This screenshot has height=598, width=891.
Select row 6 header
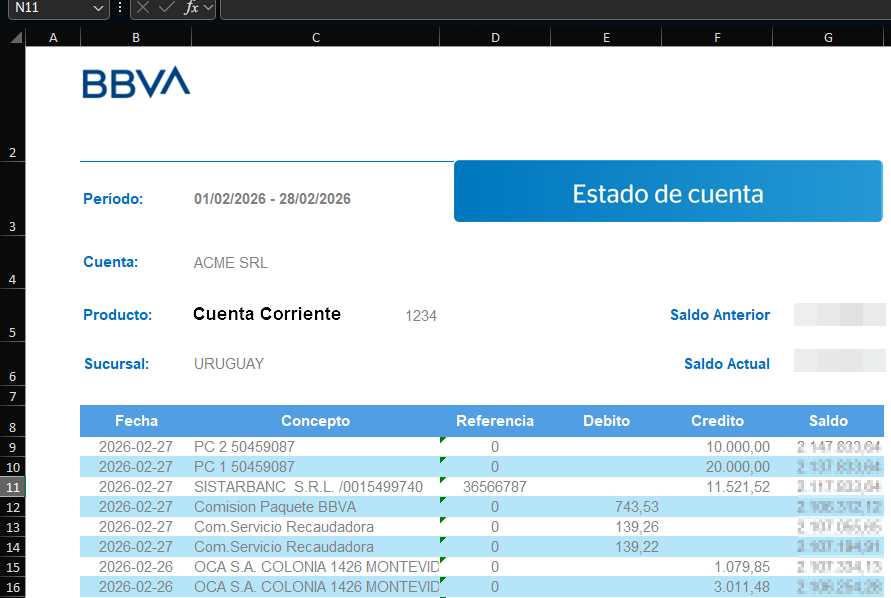click(x=13, y=363)
